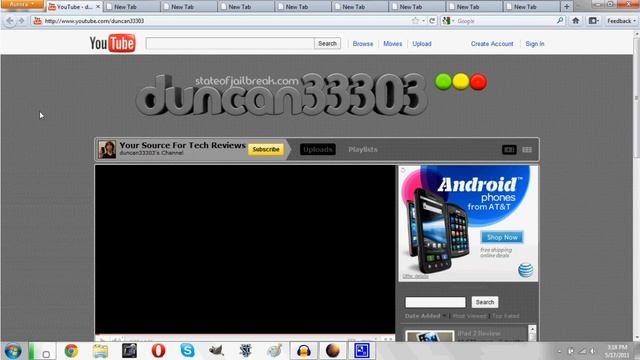Screen dimensions: 640x360
Task: Click the browser forward arrow
Action: (21, 21)
